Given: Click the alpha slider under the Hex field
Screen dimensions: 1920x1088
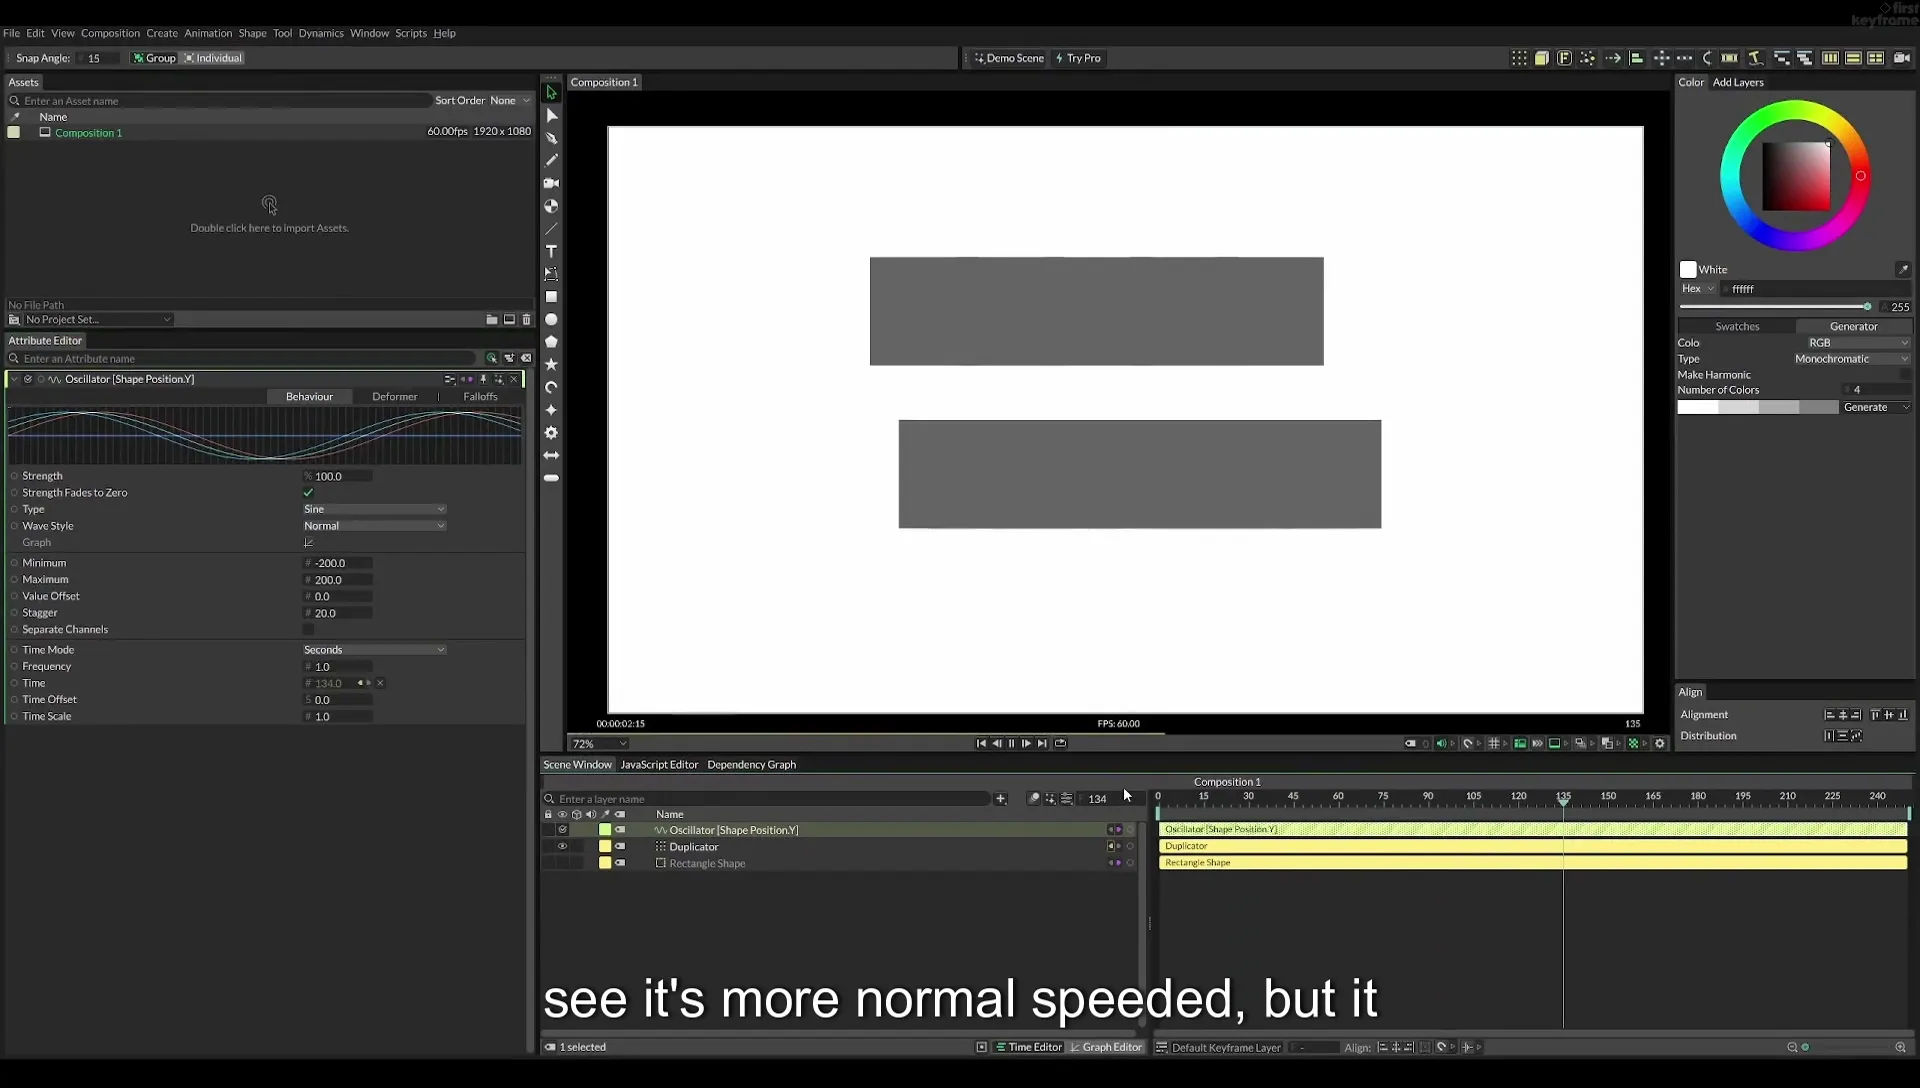Looking at the screenshot, I should click(x=1775, y=307).
